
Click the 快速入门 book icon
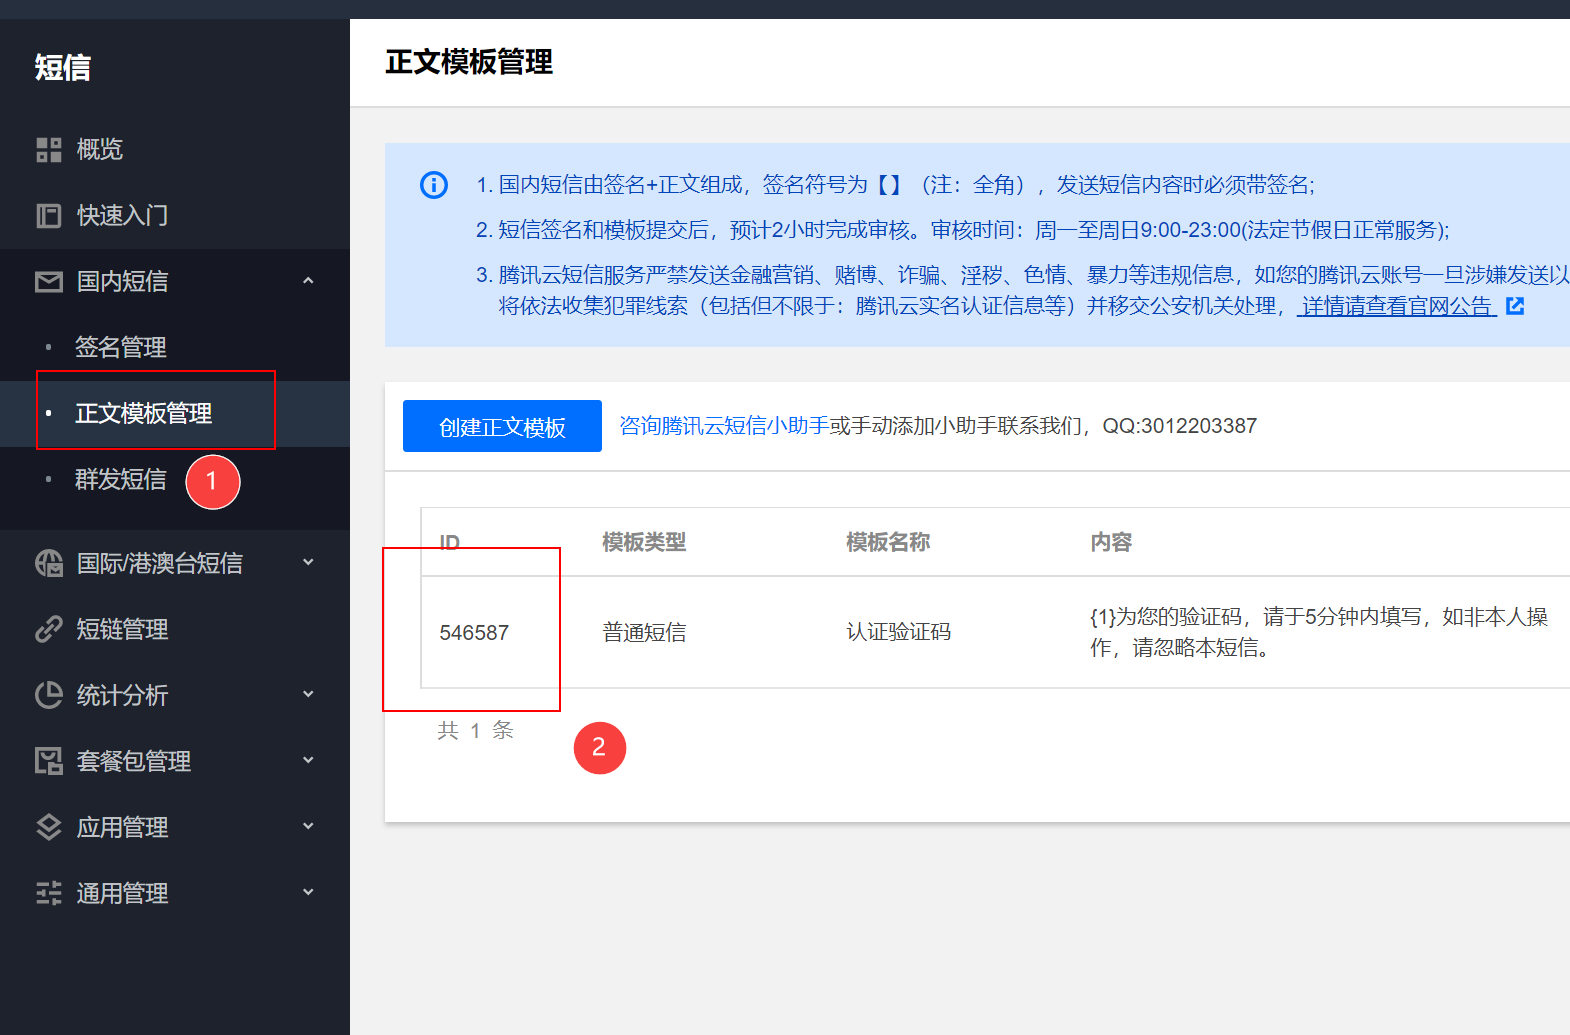coord(49,216)
